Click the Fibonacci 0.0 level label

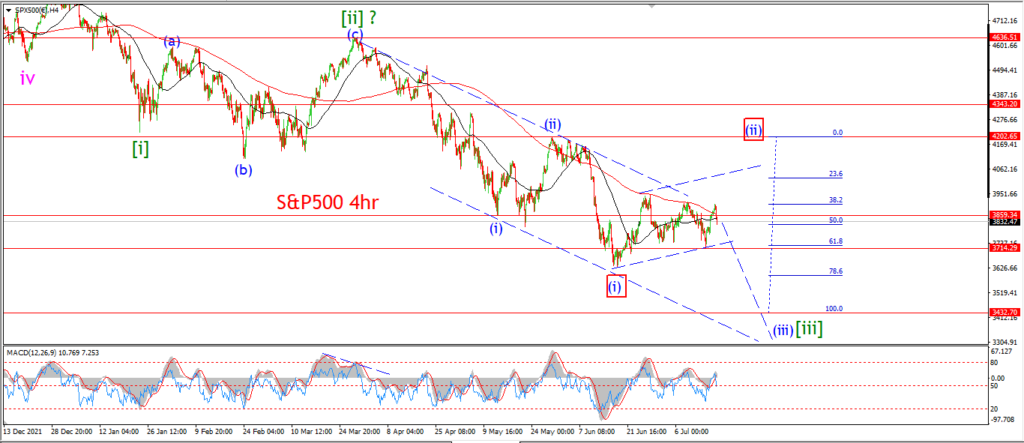[x=837, y=133]
